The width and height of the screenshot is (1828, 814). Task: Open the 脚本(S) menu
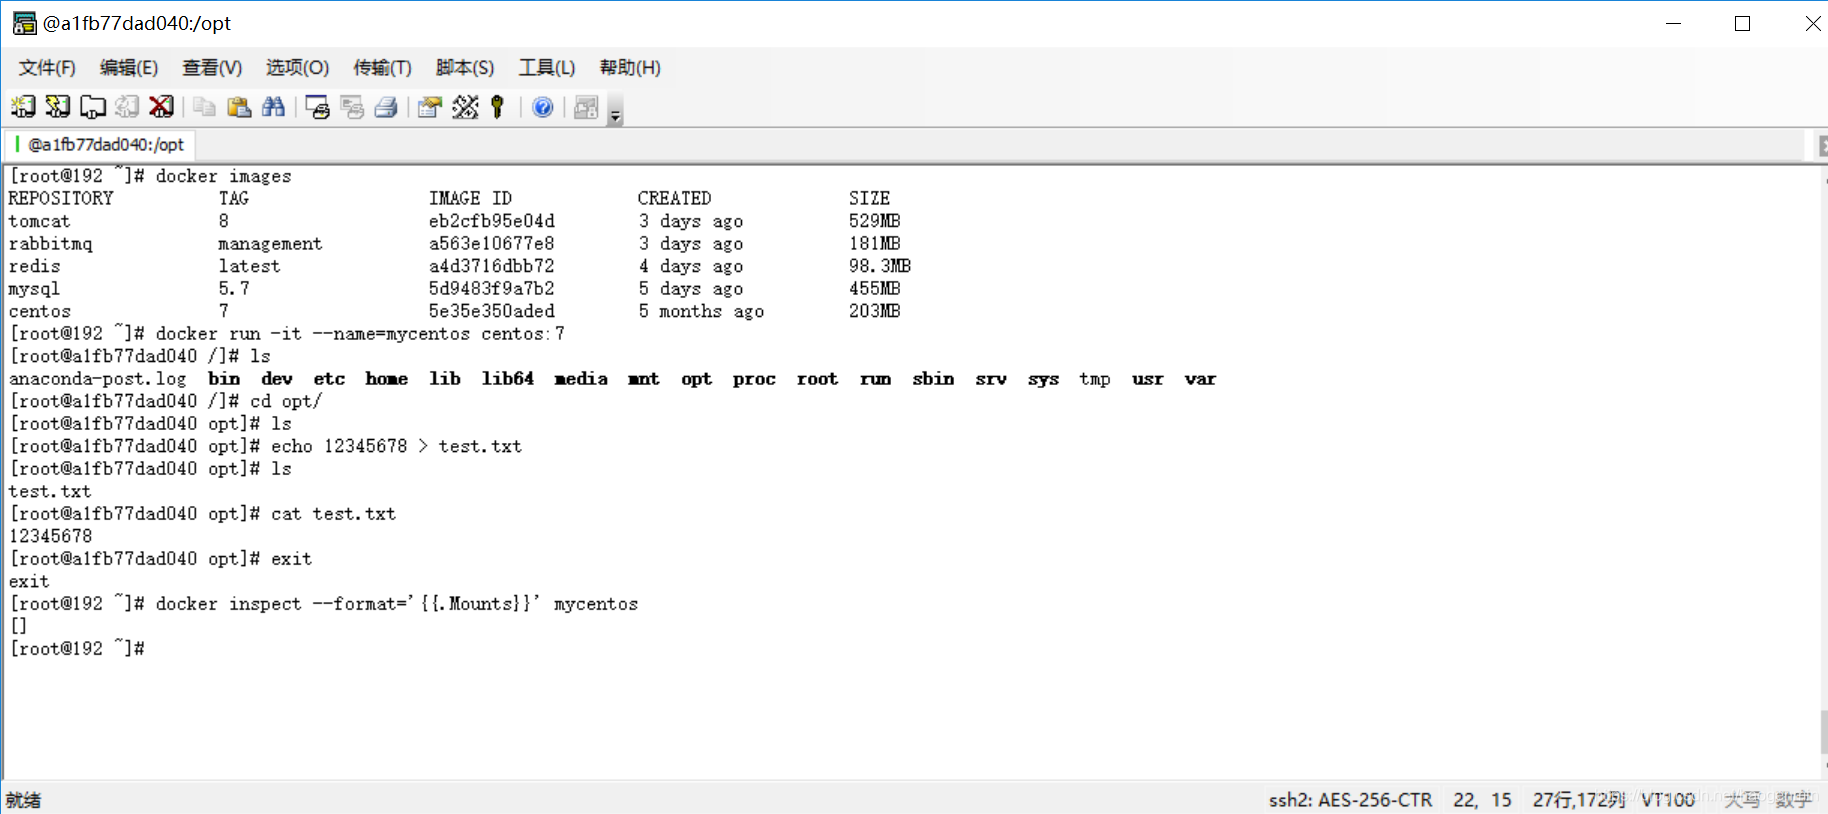pos(465,68)
